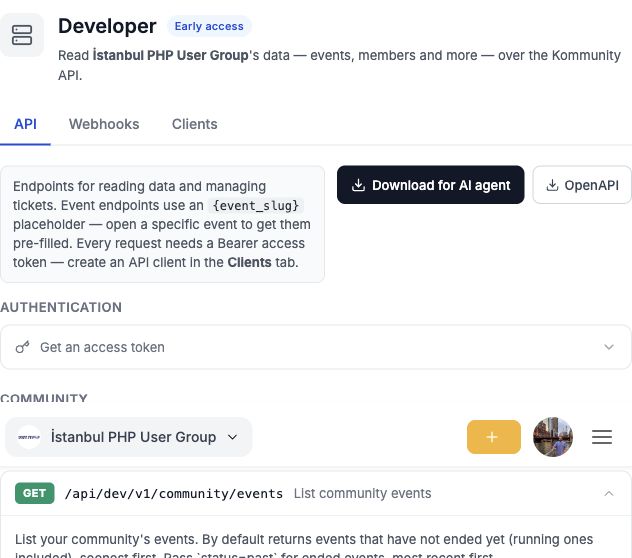Click Download for AI agent button

430,185
